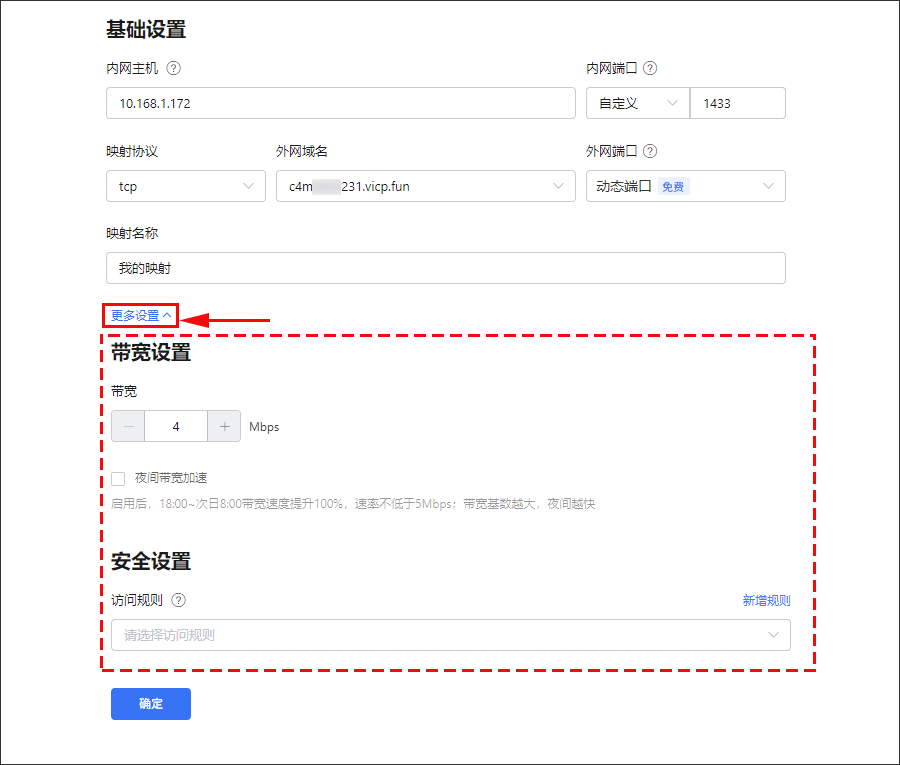Decrease bandwidth with the minus button
The image size is (900, 765).
[128, 426]
